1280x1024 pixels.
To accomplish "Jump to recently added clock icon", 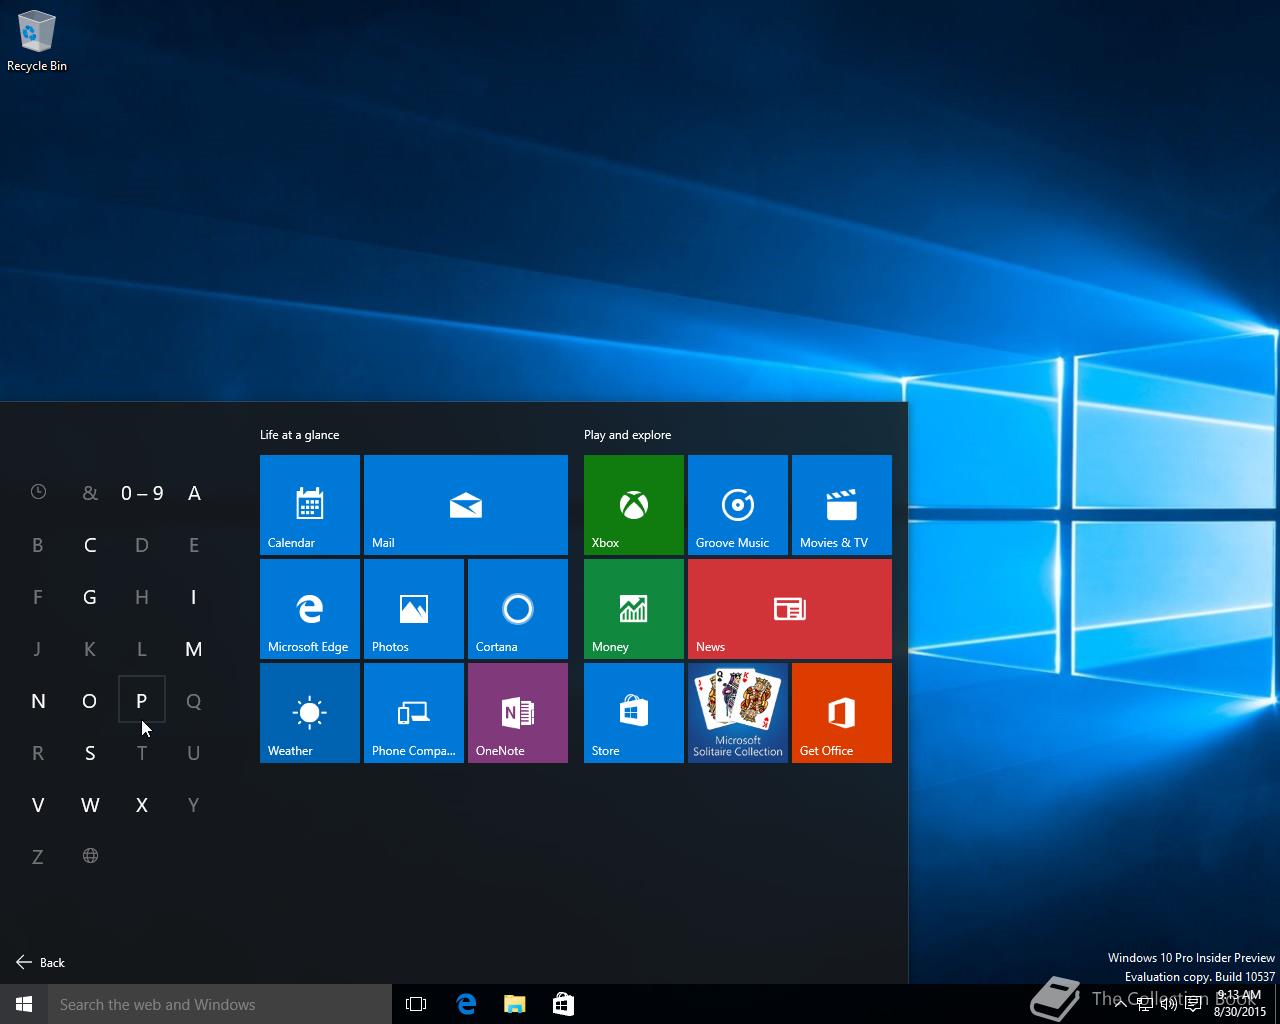I will pos(38,492).
